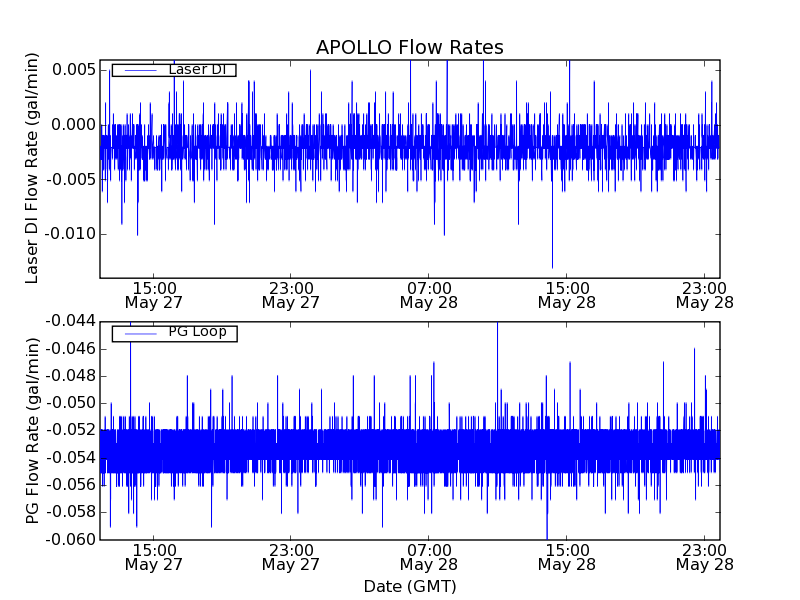Click the Date (GMT) x-axis label
The width and height of the screenshot is (800, 600).
pos(409,586)
